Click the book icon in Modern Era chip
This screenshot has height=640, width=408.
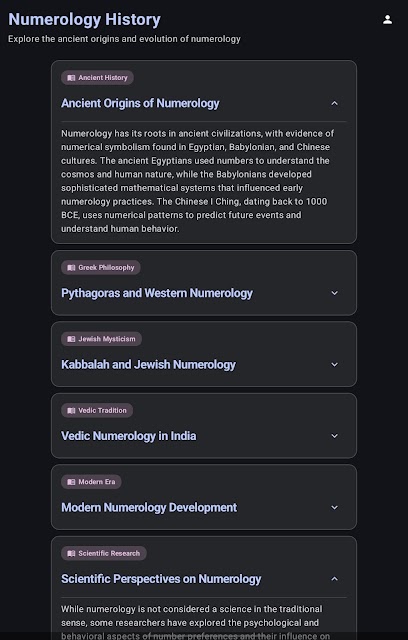pyautogui.click(x=71, y=482)
